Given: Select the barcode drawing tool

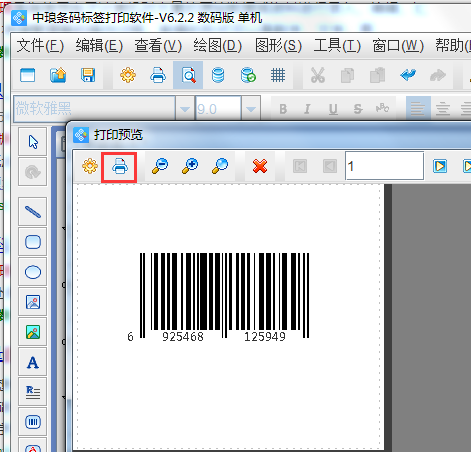Looking at the screenshot, I should pos(33,422).
